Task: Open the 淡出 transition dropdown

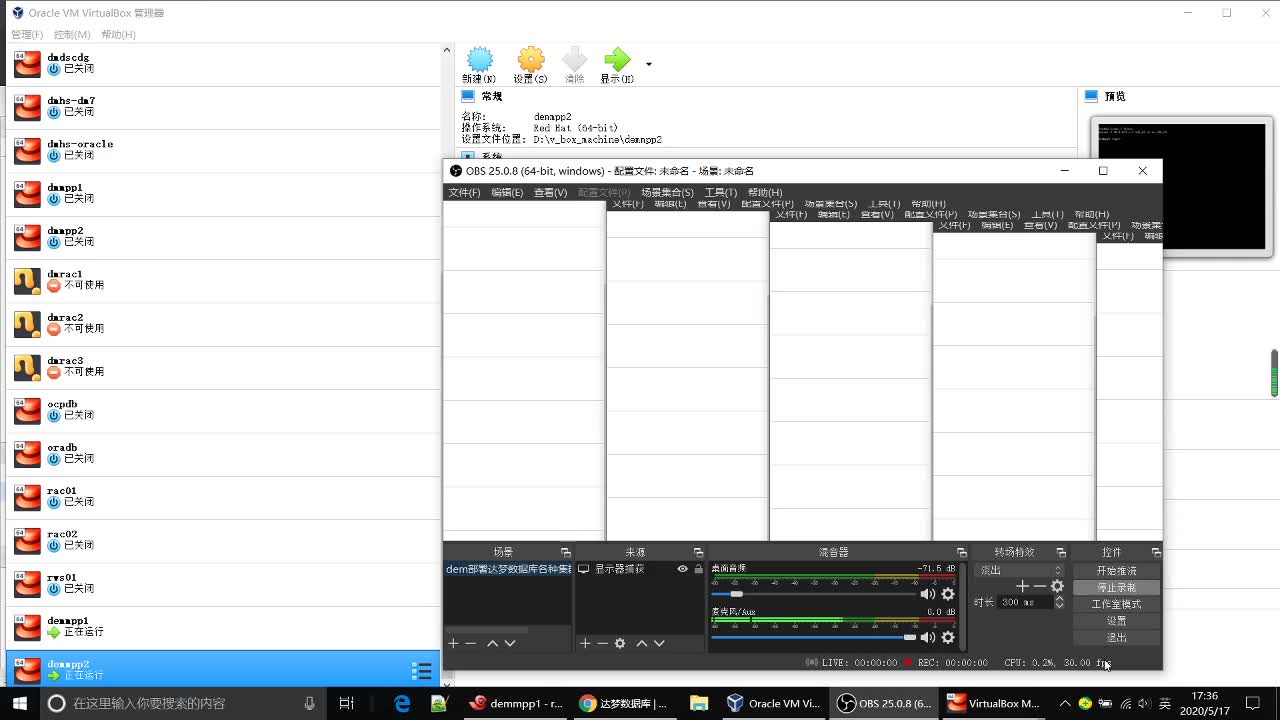Action: (x=1019, y=570)
